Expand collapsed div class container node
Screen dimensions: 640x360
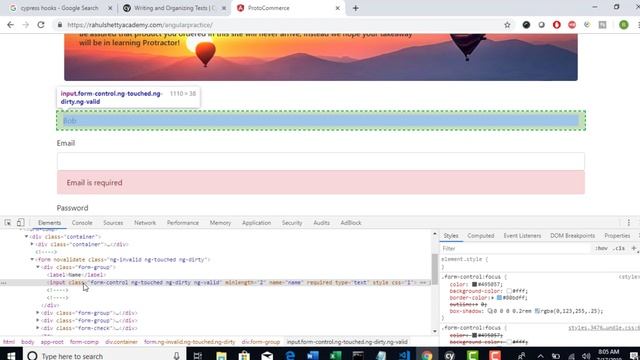(32, 244)
